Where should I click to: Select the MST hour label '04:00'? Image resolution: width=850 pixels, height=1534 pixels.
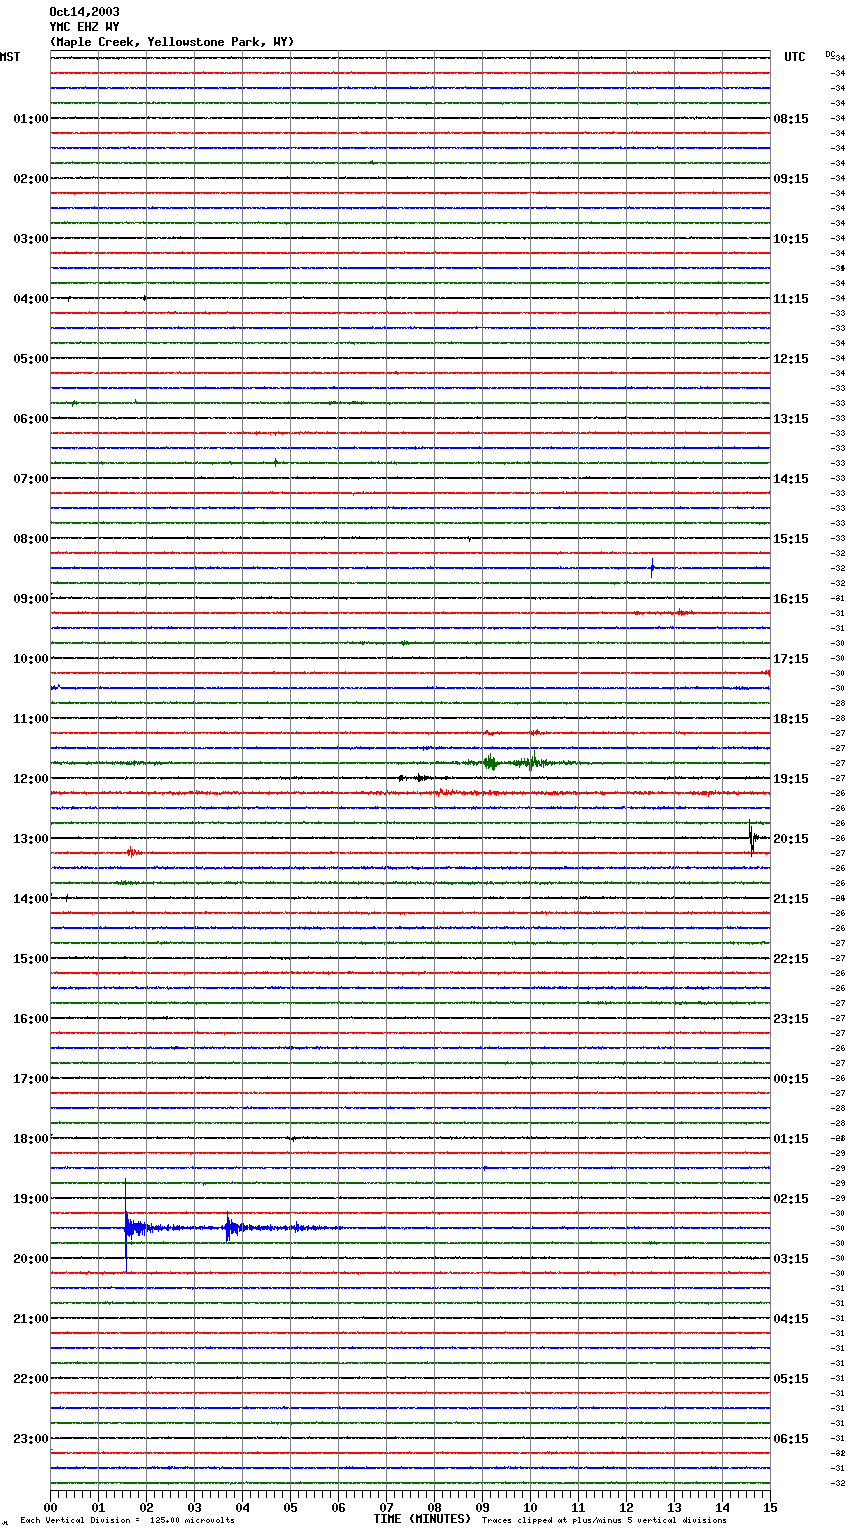click(31, 299)
